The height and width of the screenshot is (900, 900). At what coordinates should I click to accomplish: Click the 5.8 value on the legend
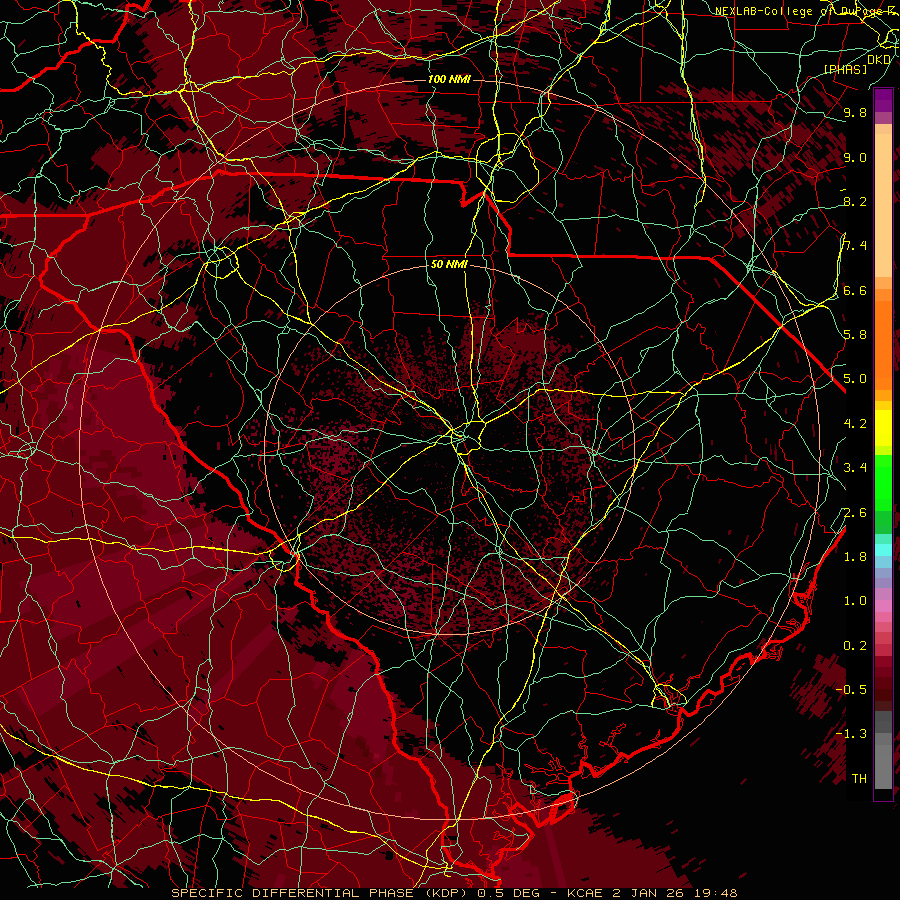[x=855, y=335]
